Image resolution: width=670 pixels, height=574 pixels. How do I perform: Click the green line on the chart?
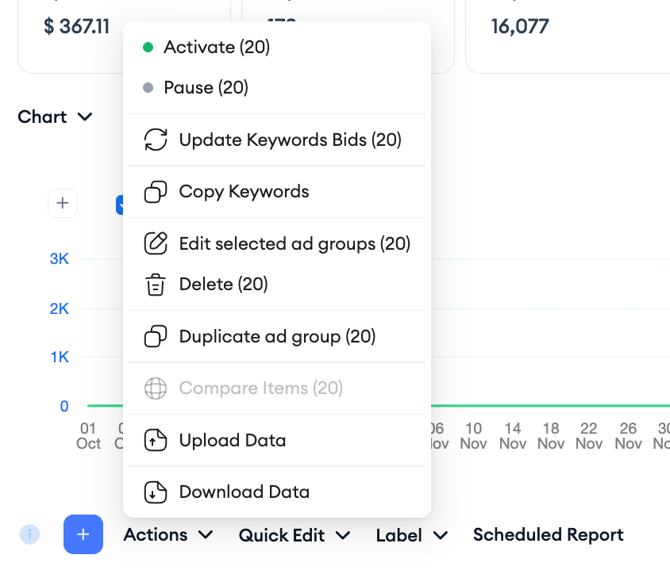point(550,406)
